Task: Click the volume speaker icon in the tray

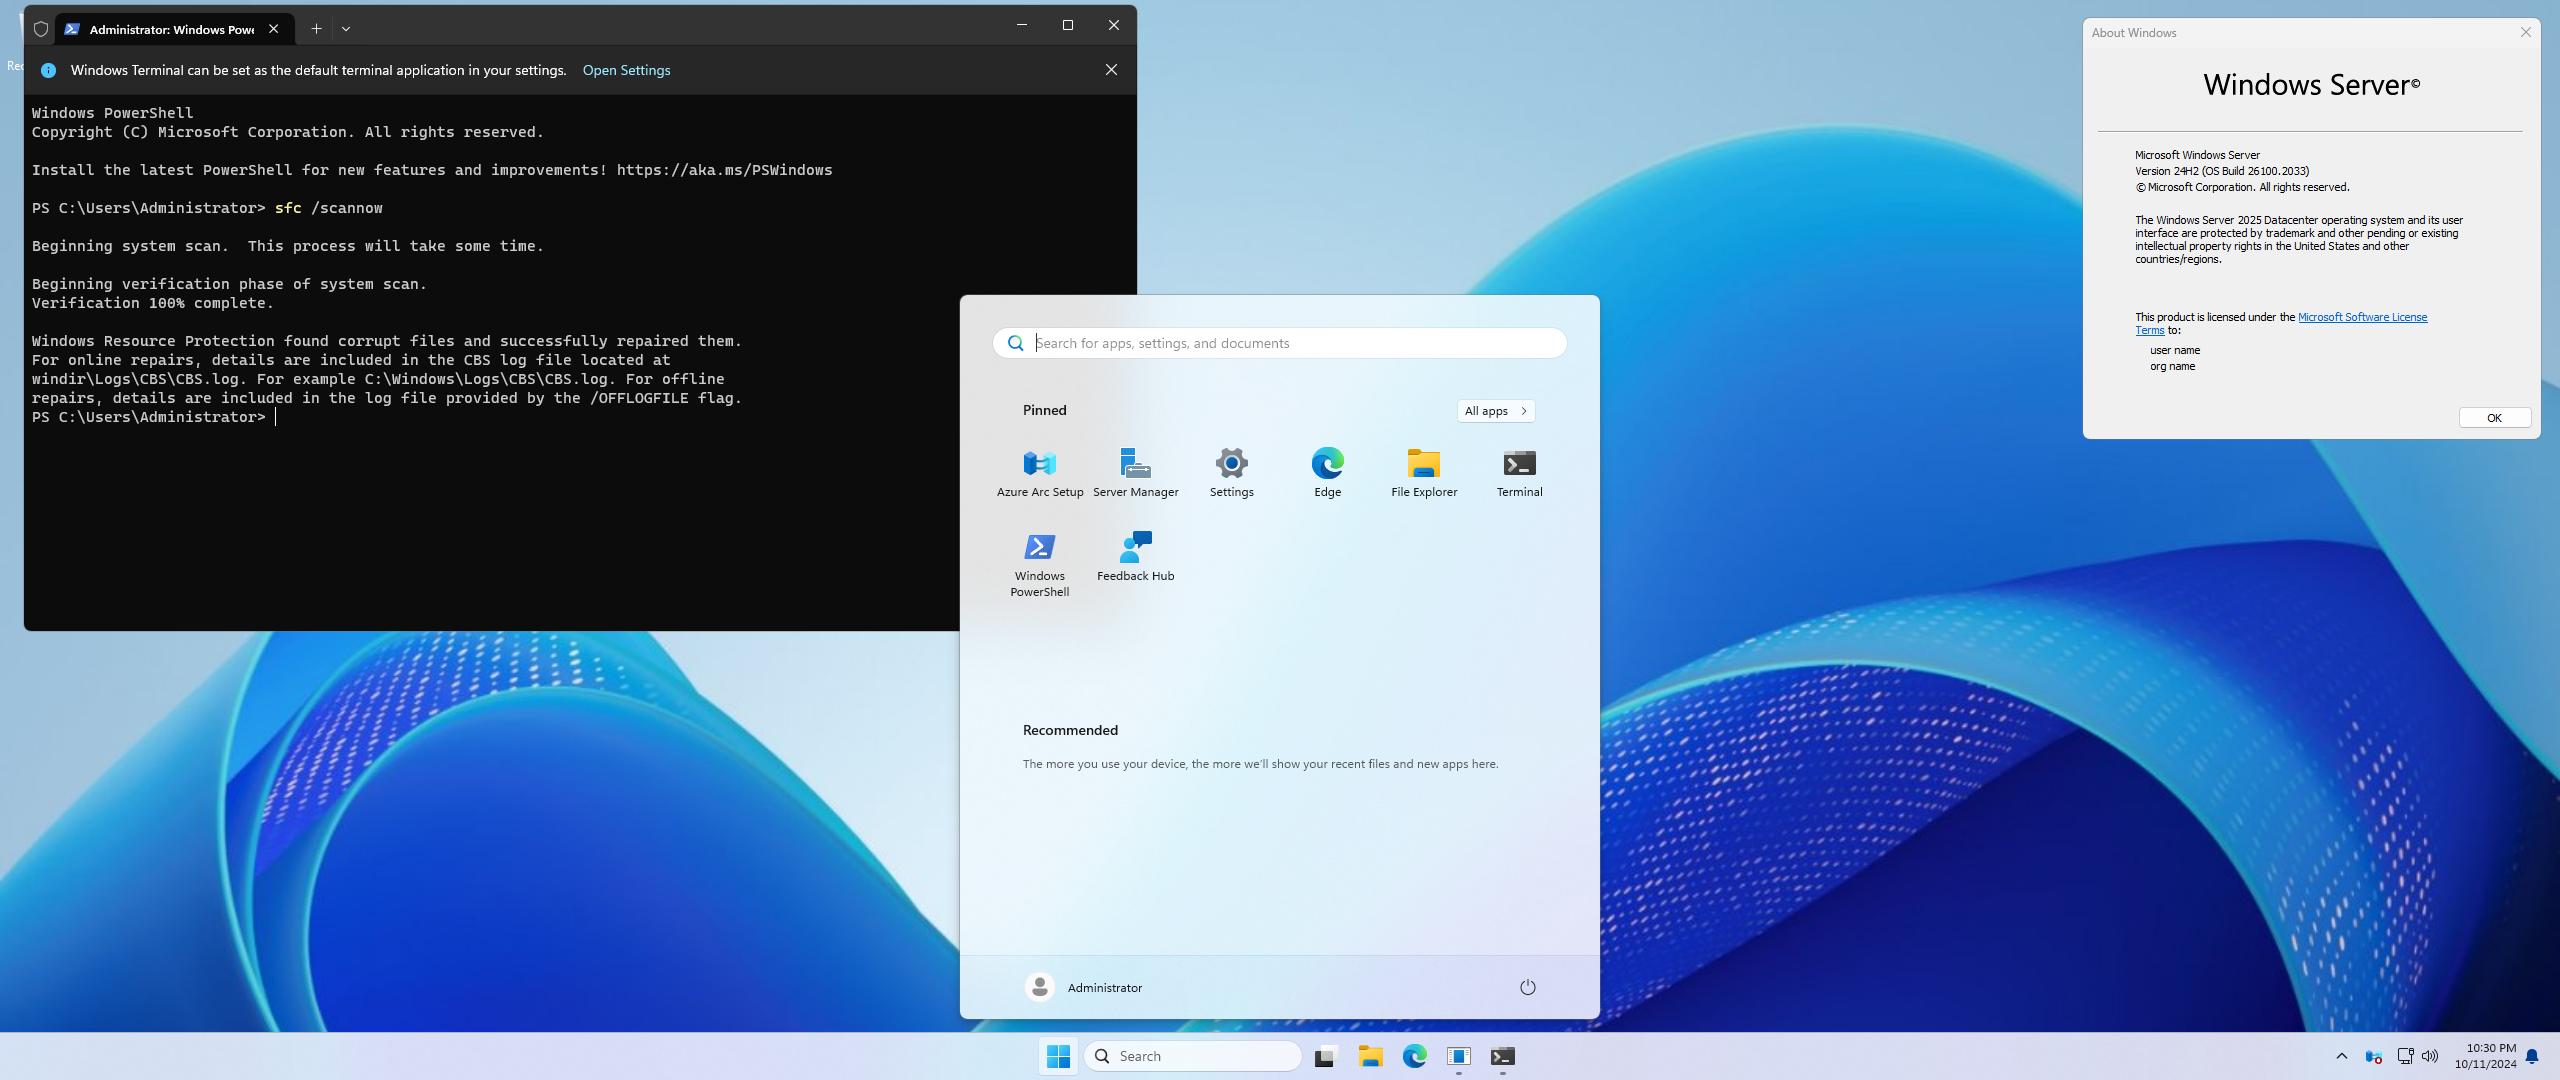Action: 2430,1056
